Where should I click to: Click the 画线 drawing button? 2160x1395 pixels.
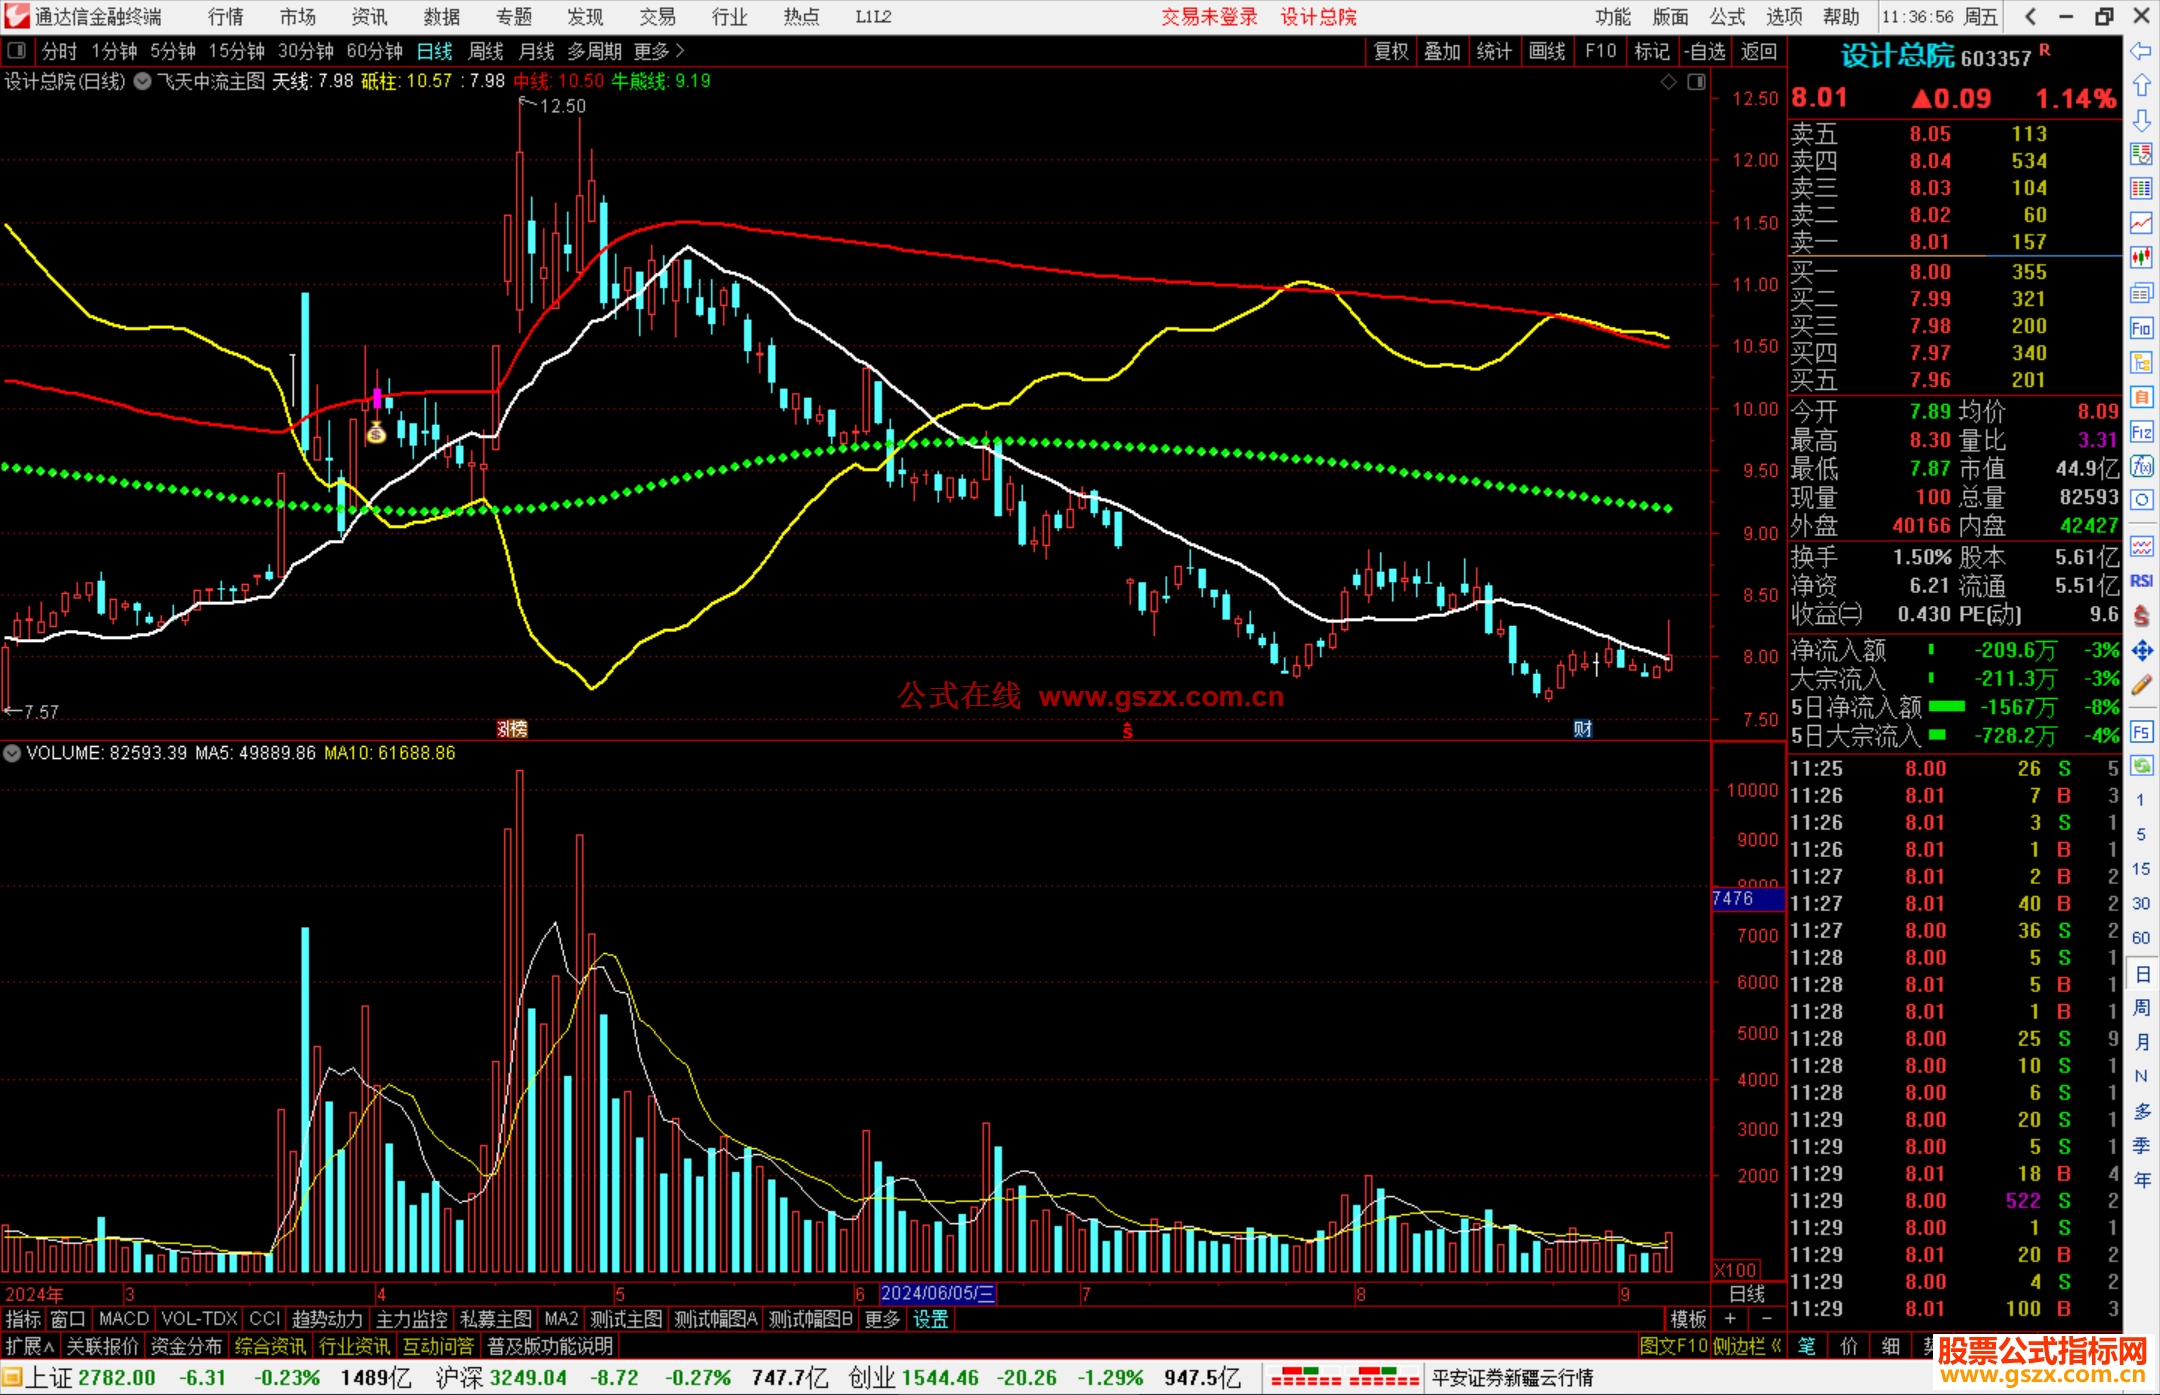pyautogui.click(x=1546, y=51)
